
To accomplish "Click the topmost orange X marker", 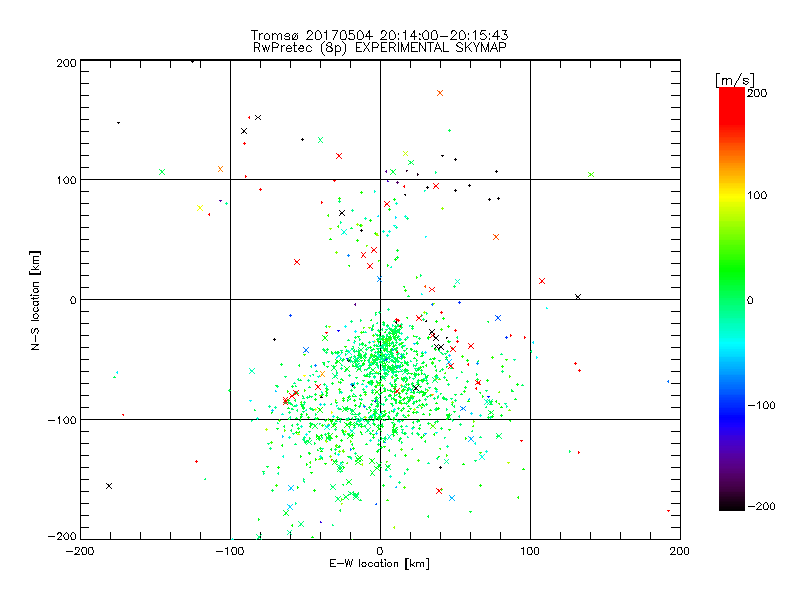I will tap(440, 93).
